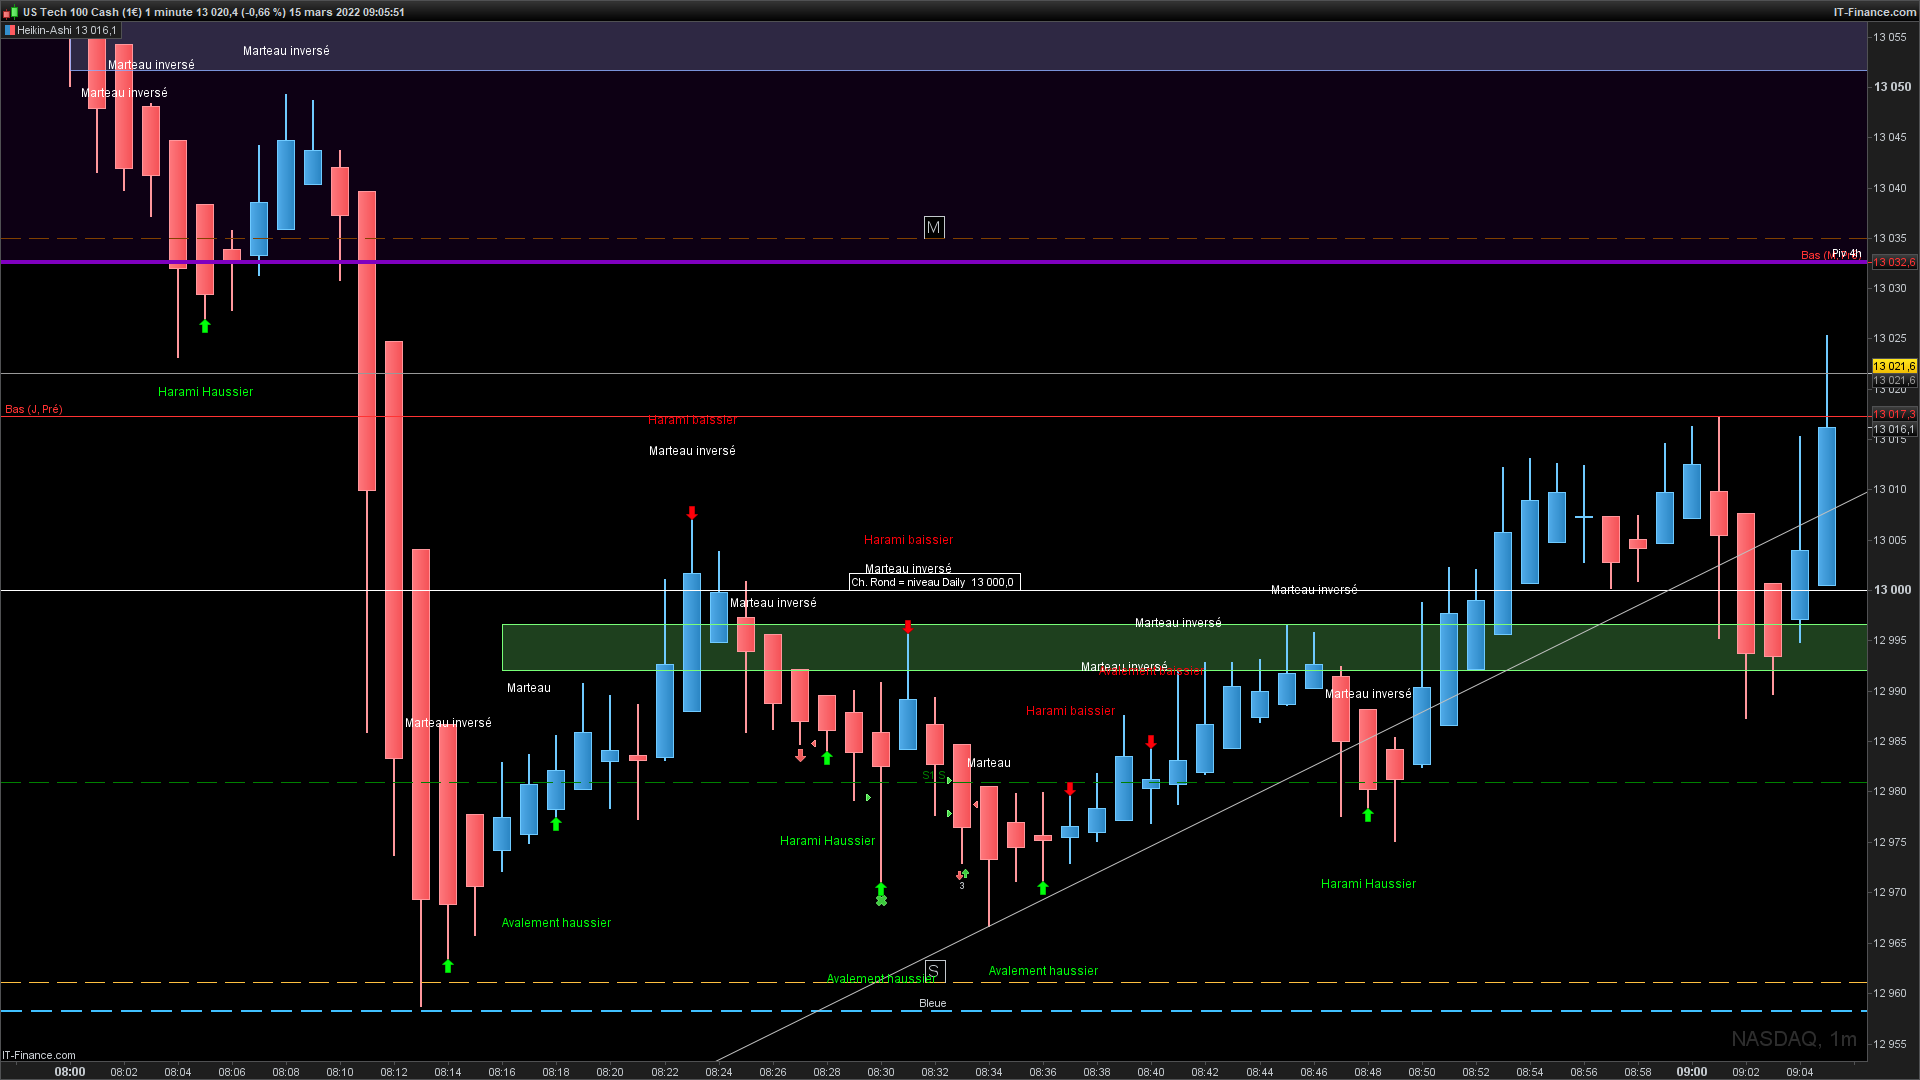Click the candlestick icon in title bar
Viewport: 1920px width, 1080px height.
click(x=10, y=12)
